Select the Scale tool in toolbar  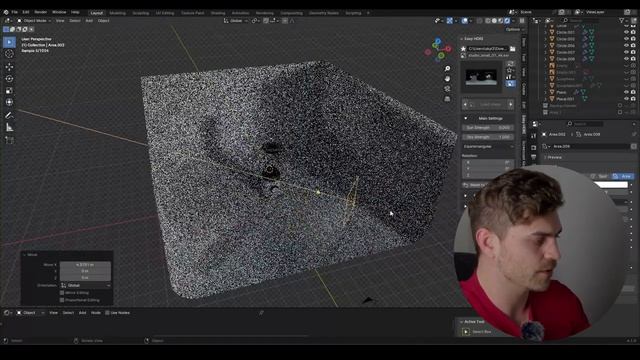tap(9, 91)
